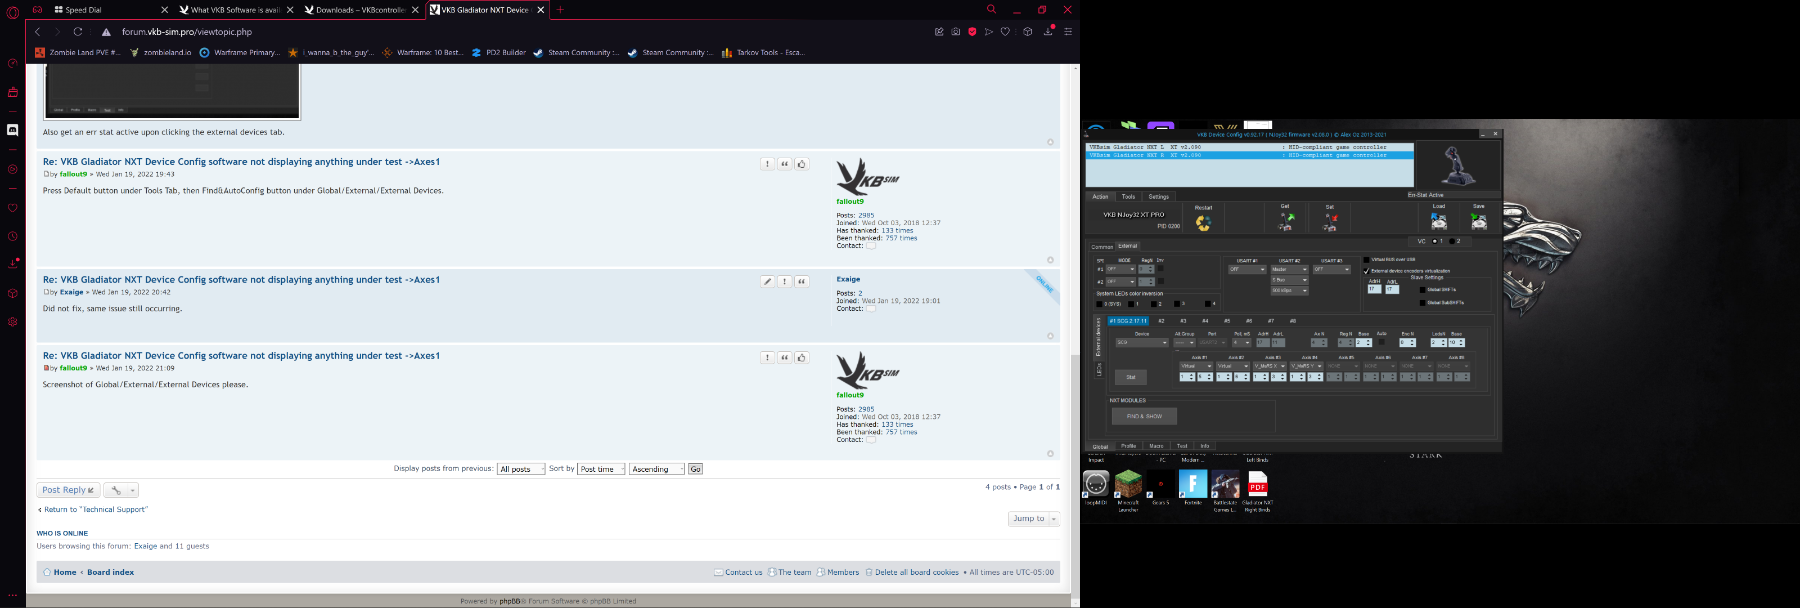Toggle SPI #1 Inv checkbox
The image size is (1800, 608).
[x=1161, y=269]
